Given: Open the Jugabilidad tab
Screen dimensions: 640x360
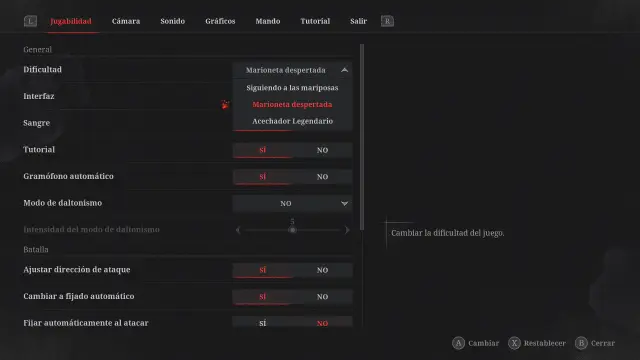Looking at the screenshot, I should pyautogui.click(x=71, y=21).
